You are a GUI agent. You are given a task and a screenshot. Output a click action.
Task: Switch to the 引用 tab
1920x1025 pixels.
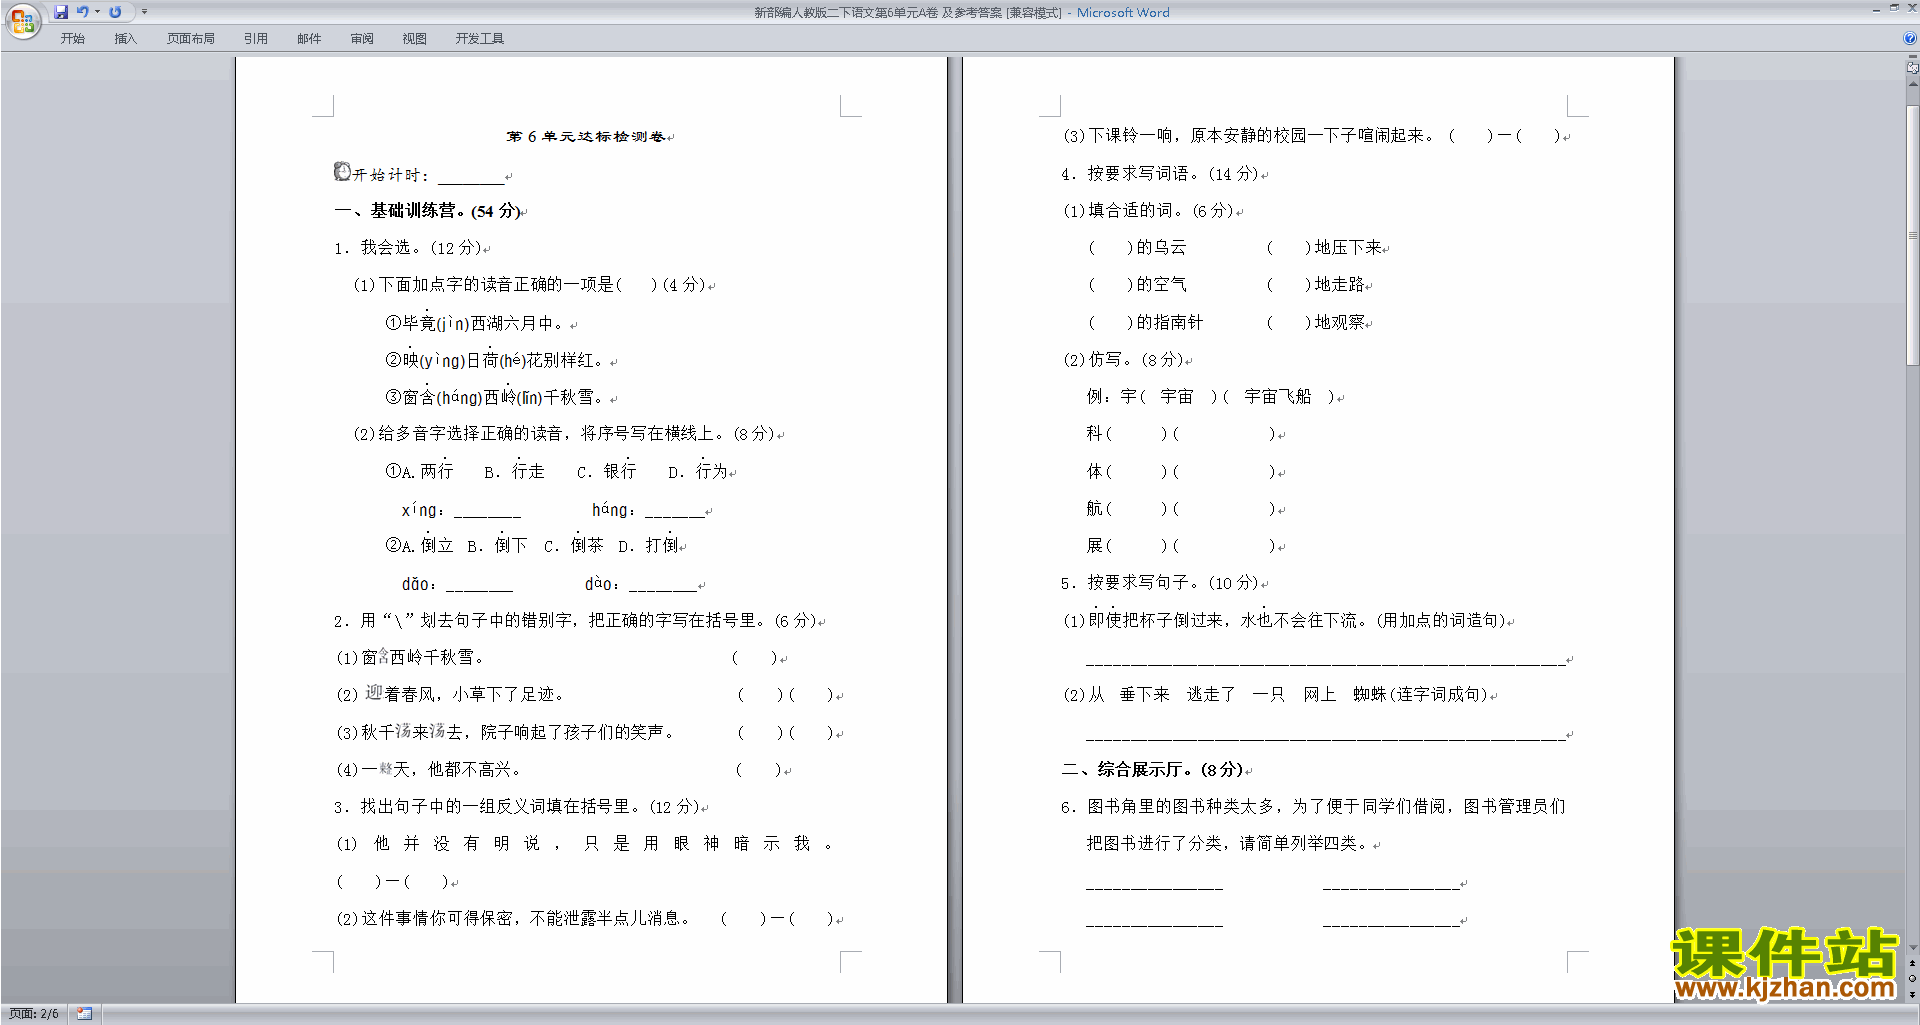[x=256, y=38]
